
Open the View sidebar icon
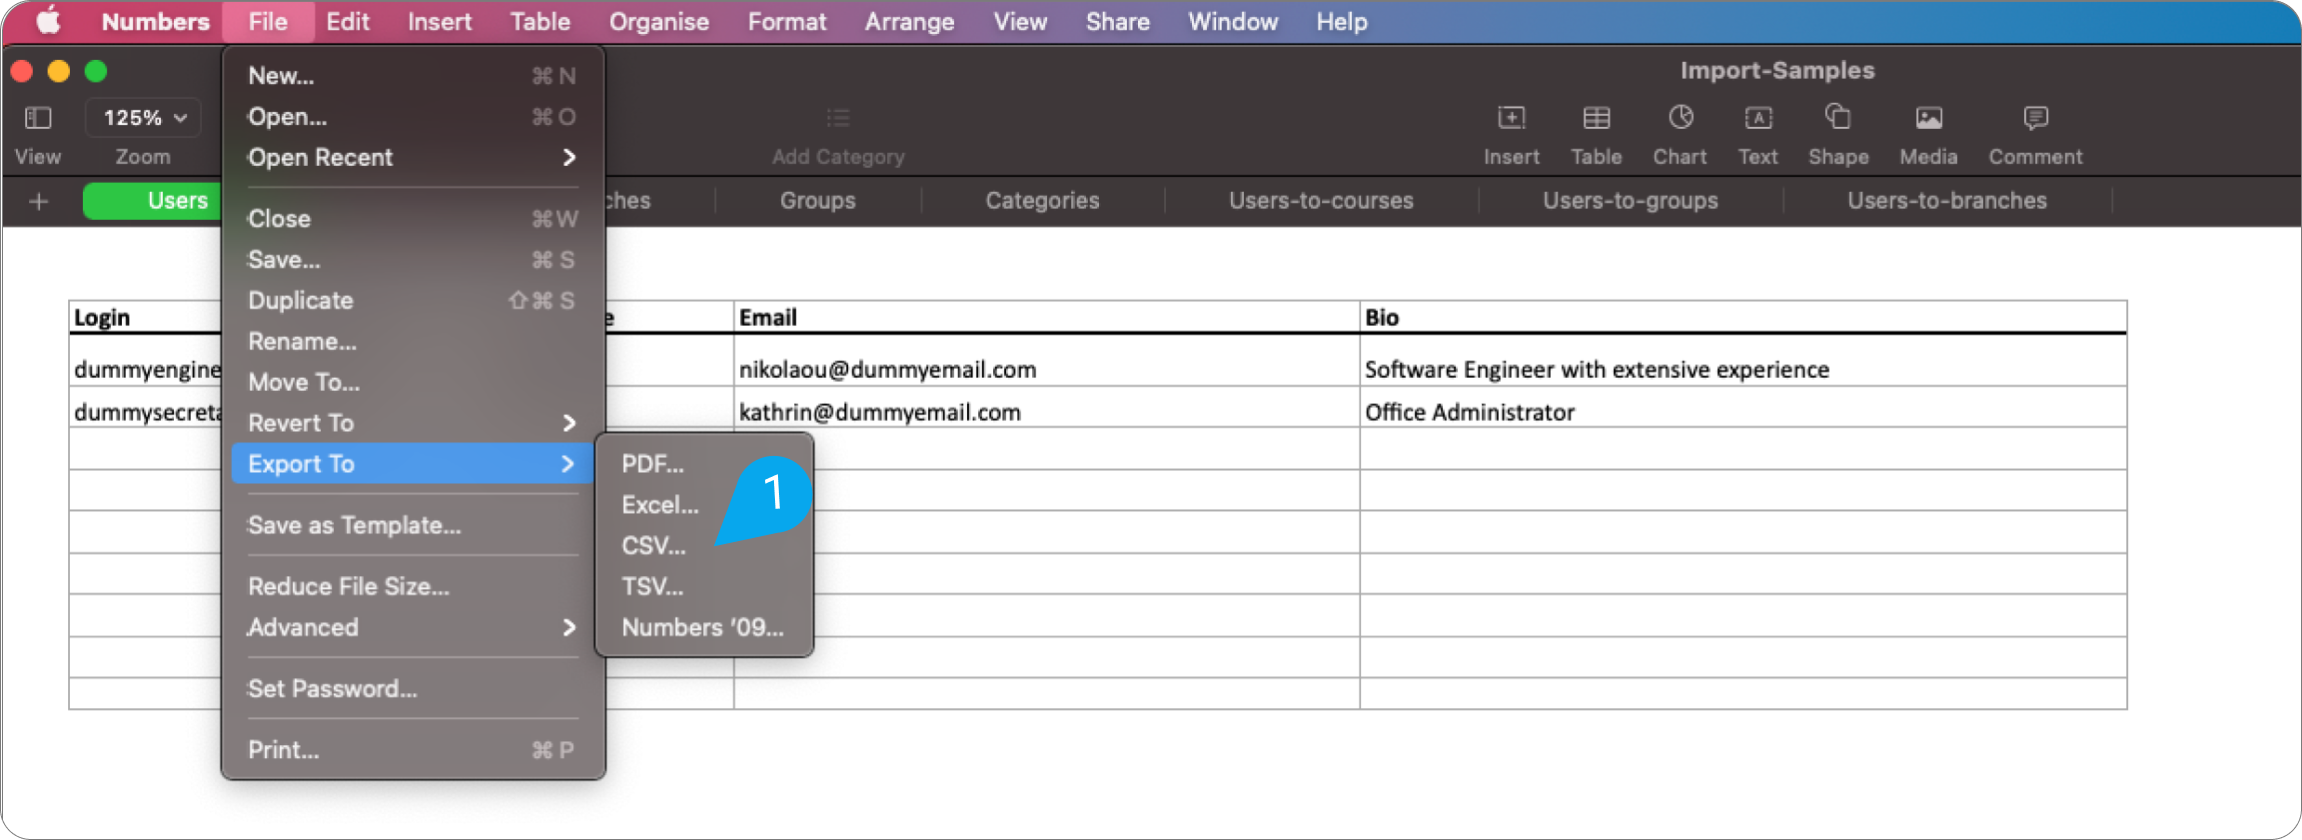38,119
